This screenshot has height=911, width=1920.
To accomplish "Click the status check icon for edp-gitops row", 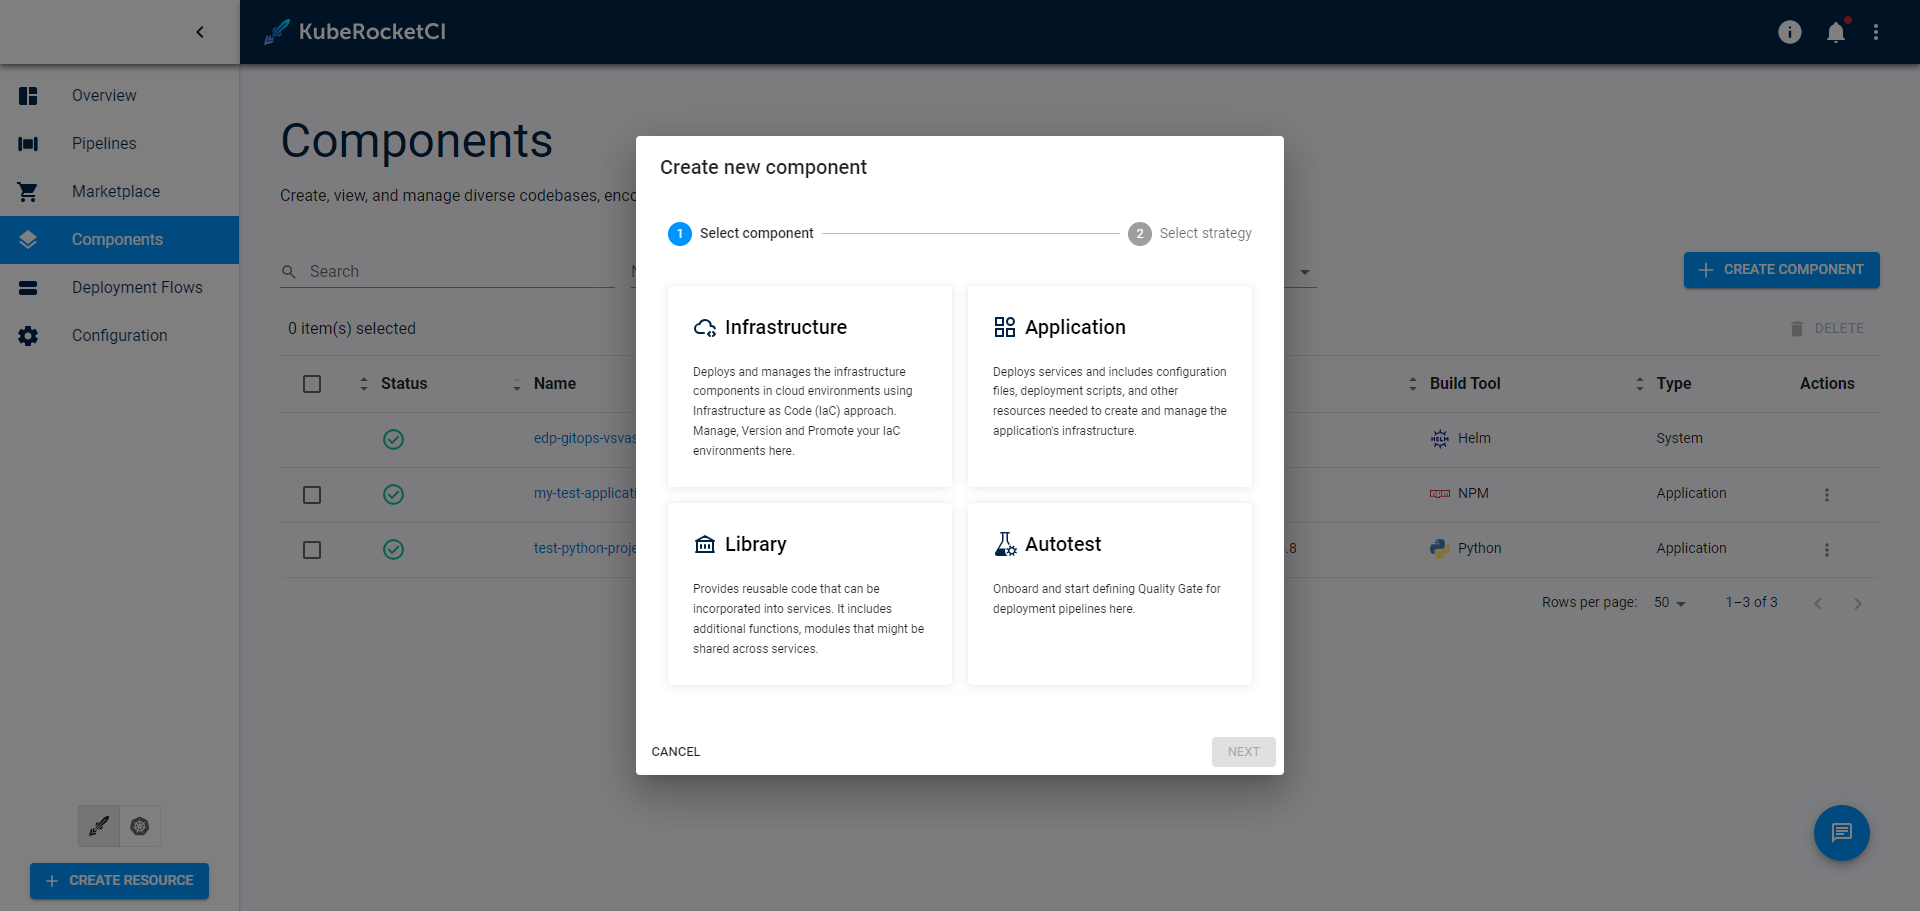I will tap(394, 439).
